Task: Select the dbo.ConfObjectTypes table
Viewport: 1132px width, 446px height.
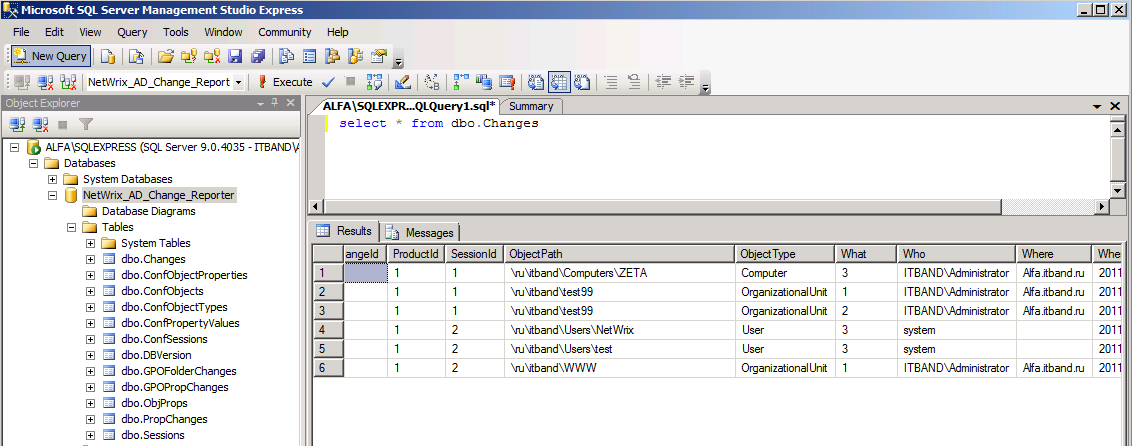Action: (x=175, y=307)
